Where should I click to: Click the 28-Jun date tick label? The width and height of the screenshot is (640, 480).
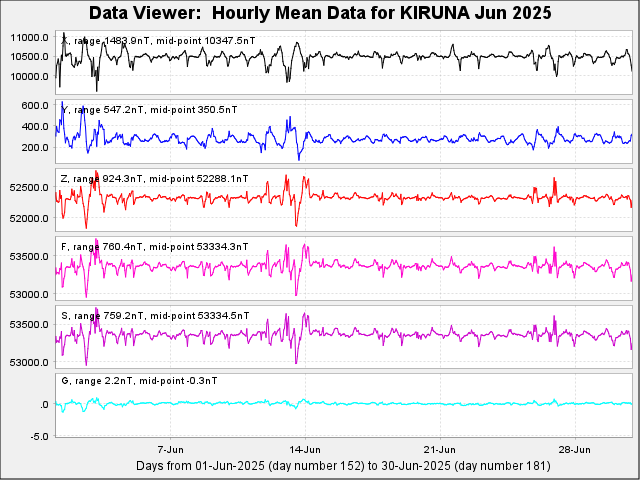pyautogui.click(x=575, y=450)
